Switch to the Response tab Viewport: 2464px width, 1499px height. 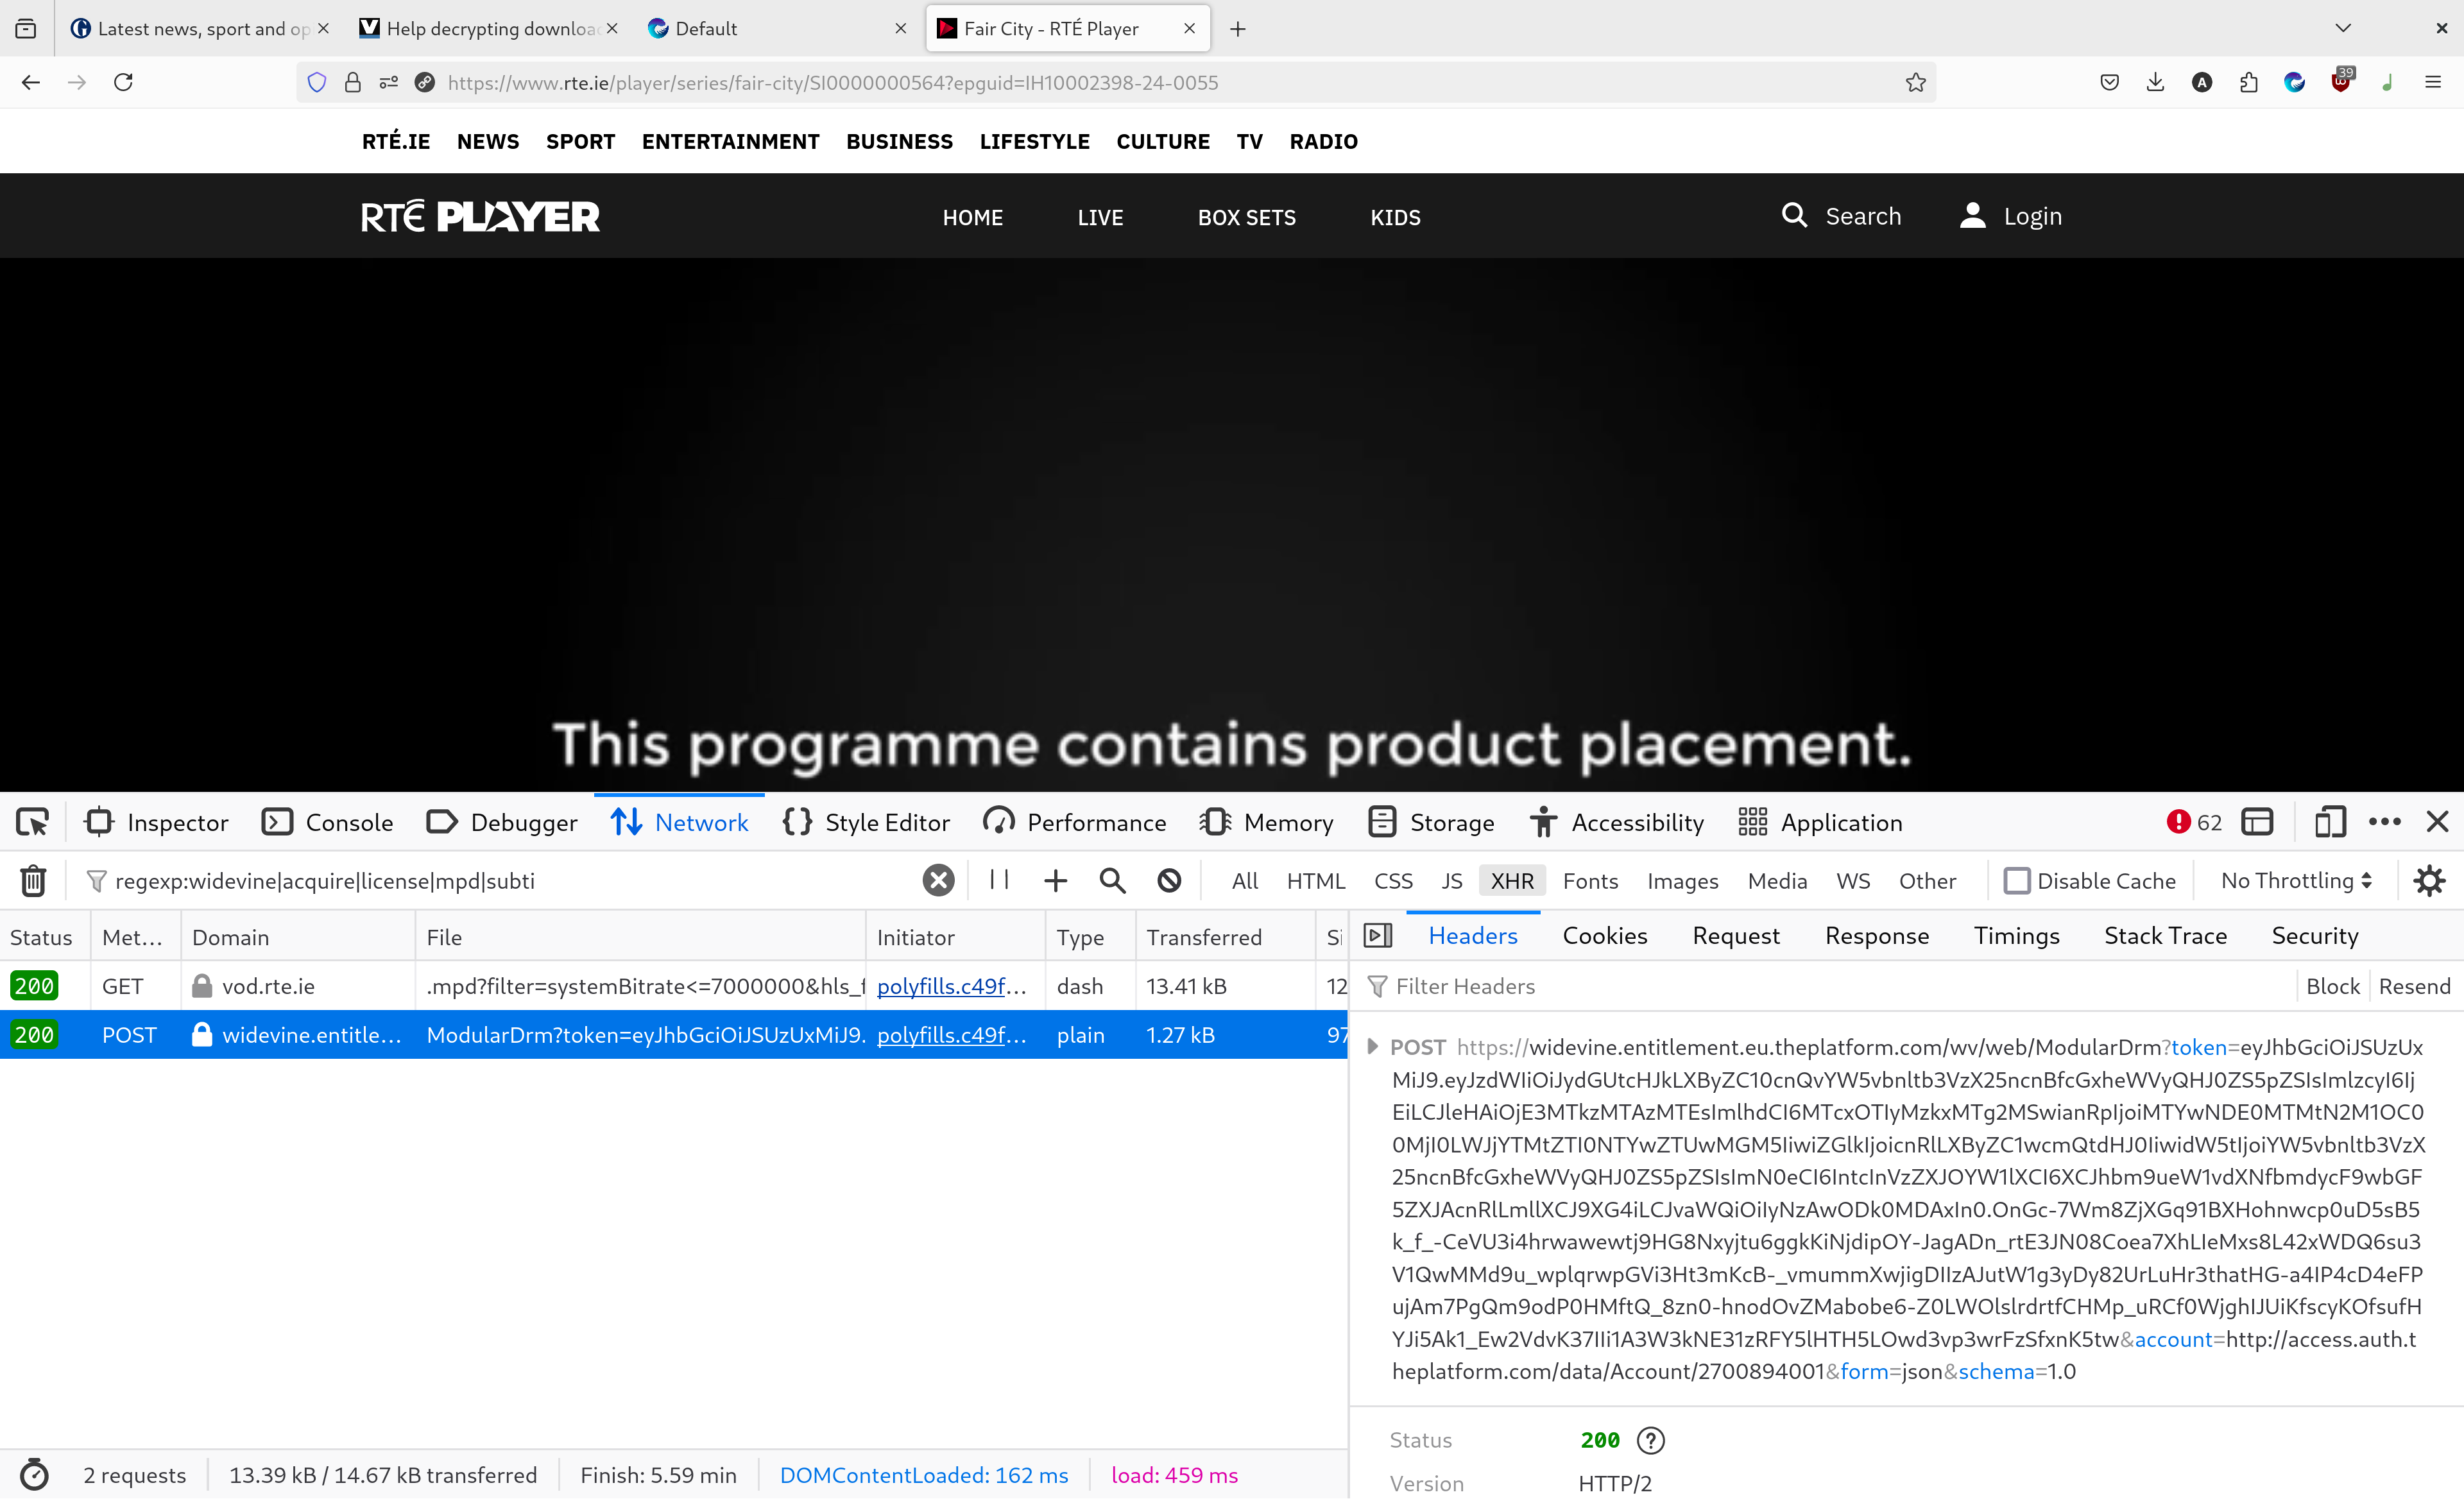(1876, 936)
